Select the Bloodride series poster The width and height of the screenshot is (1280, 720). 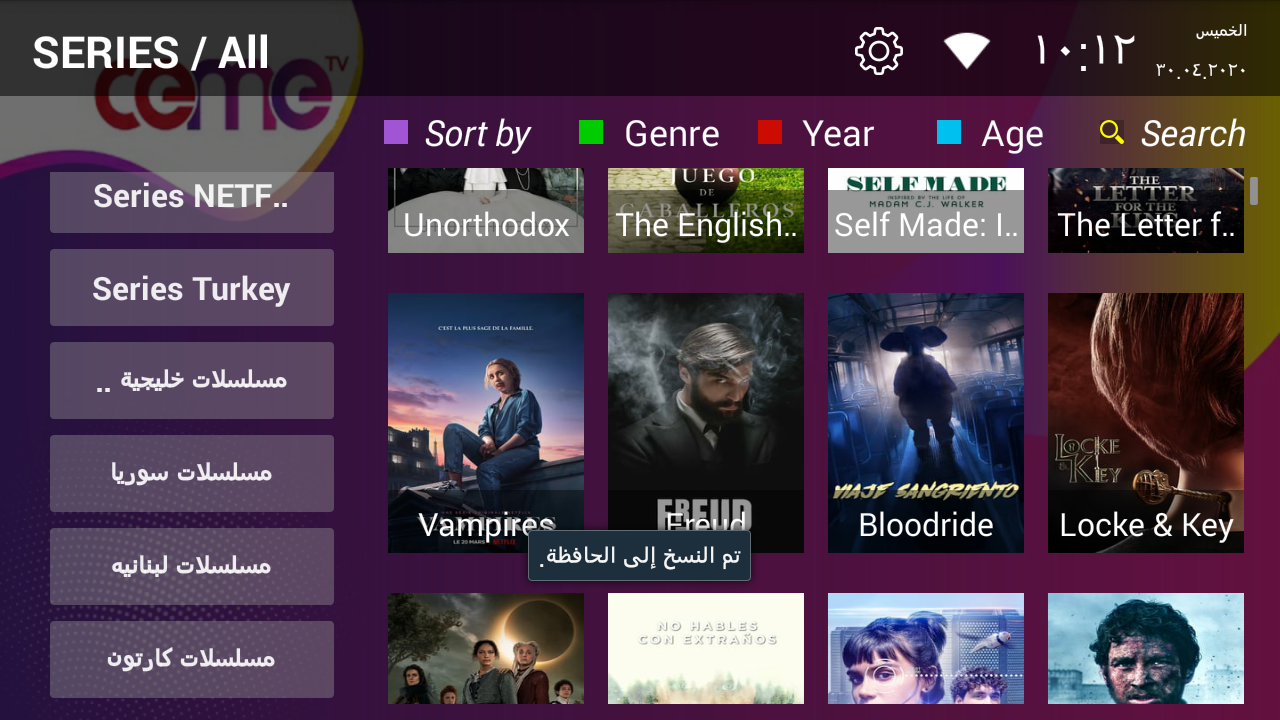[926, 423]
